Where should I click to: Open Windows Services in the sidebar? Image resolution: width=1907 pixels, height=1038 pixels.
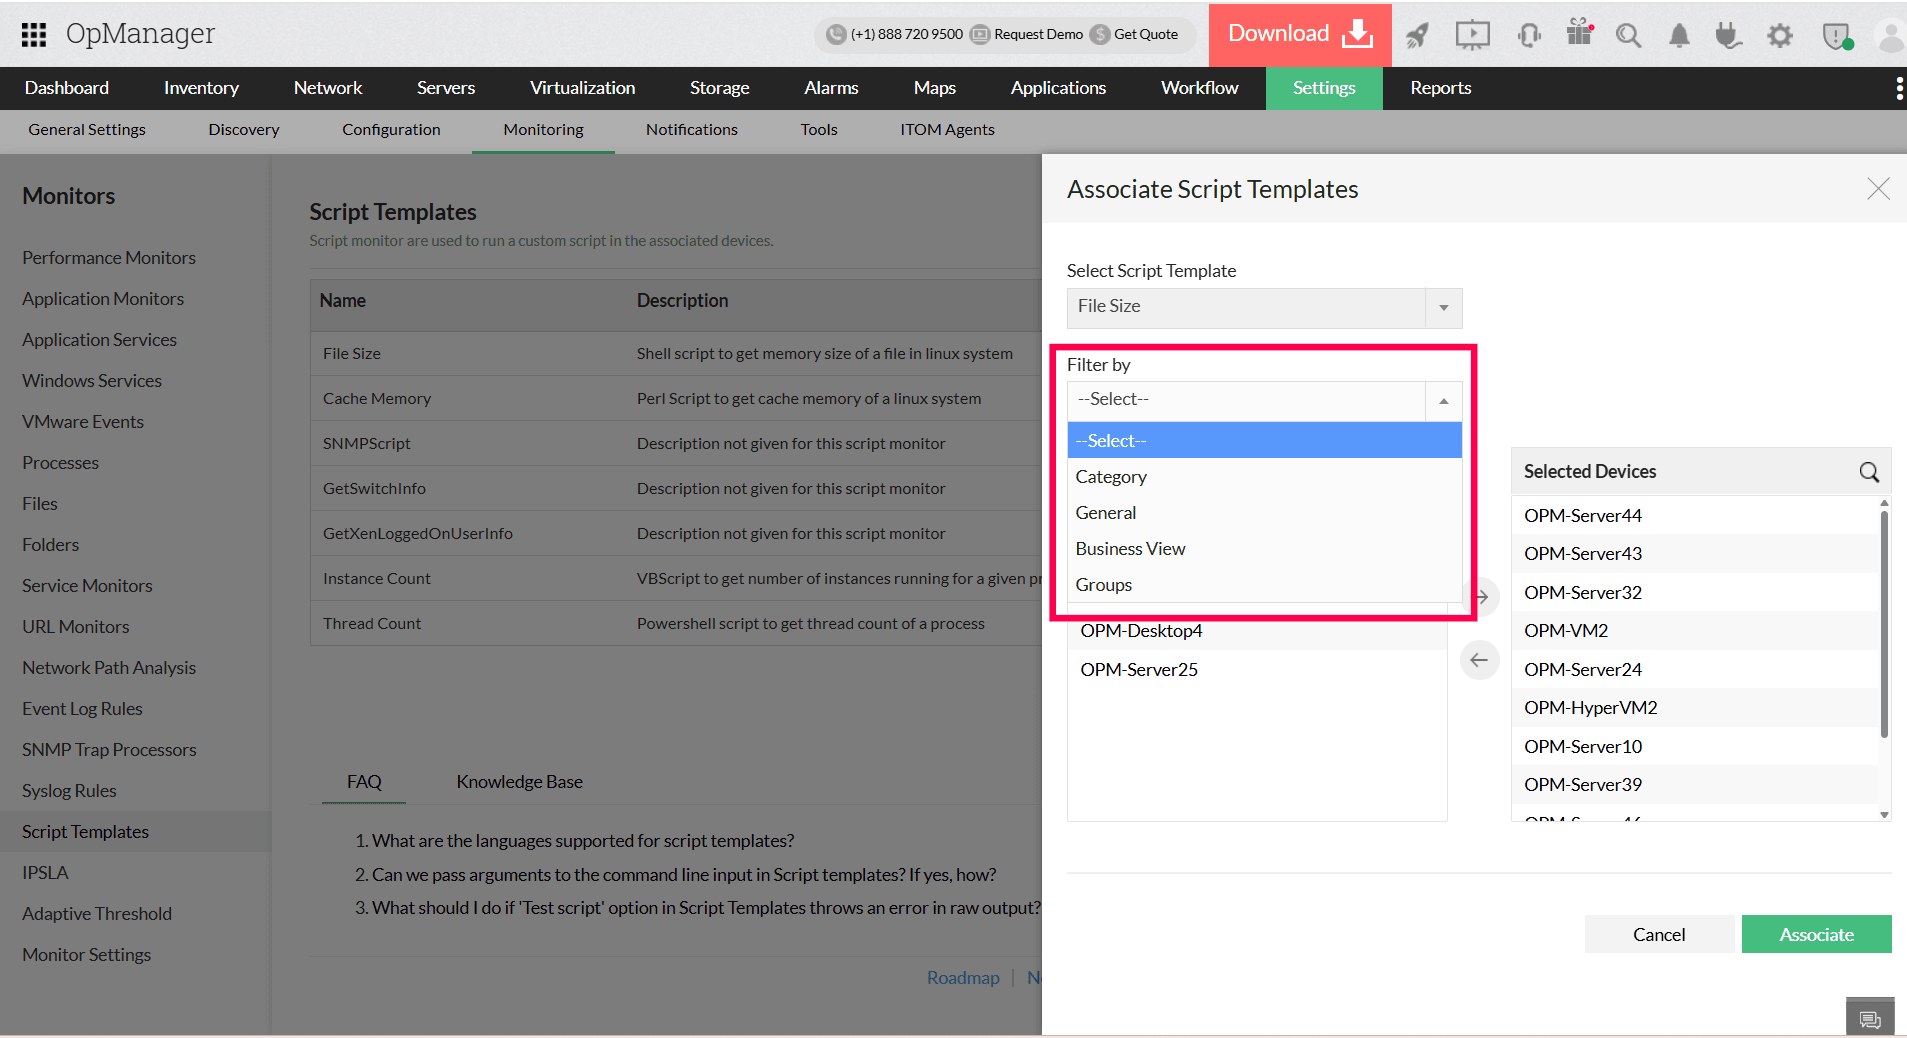pyautogui.click(x=92, y=381)
